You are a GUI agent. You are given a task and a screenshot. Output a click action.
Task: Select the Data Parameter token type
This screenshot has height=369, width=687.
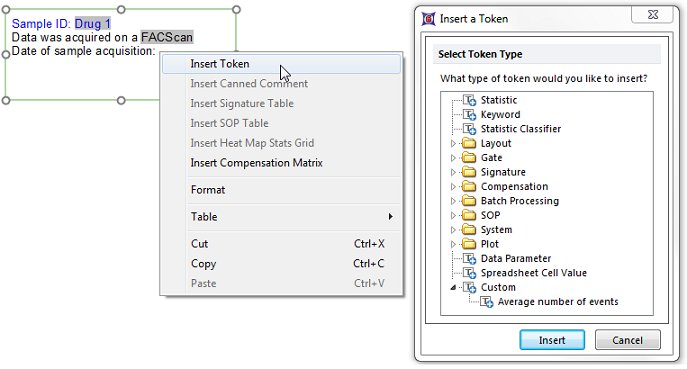(516, 259)
